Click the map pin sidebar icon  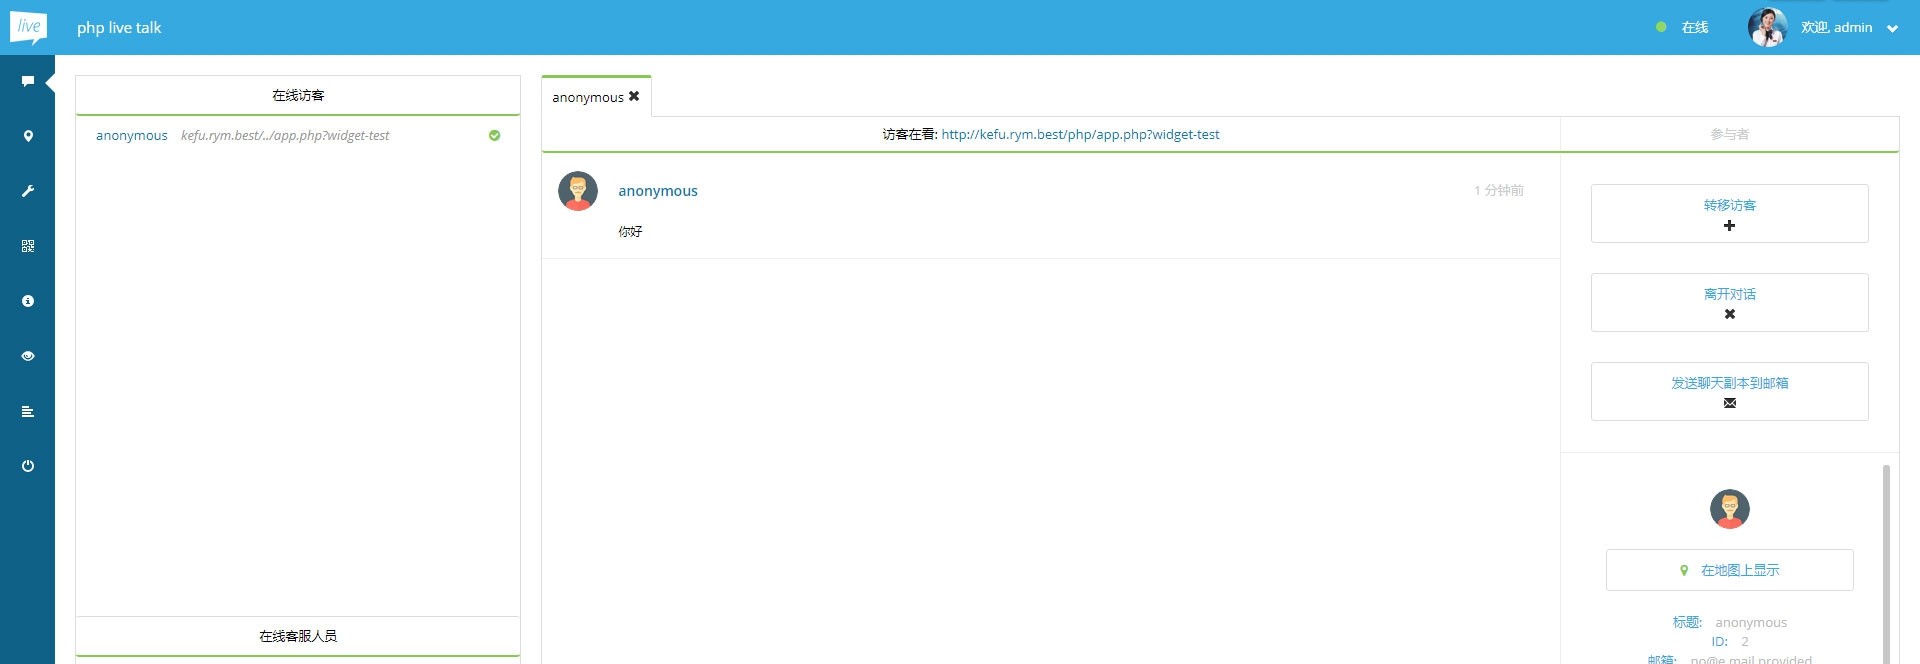click(x=28, y=136)
